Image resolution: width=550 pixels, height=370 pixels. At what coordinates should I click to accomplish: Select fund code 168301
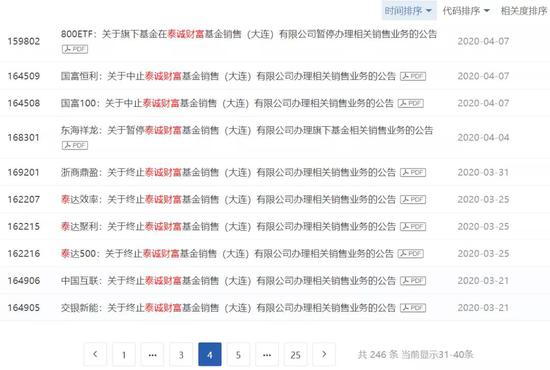click(x=24, y=137)
